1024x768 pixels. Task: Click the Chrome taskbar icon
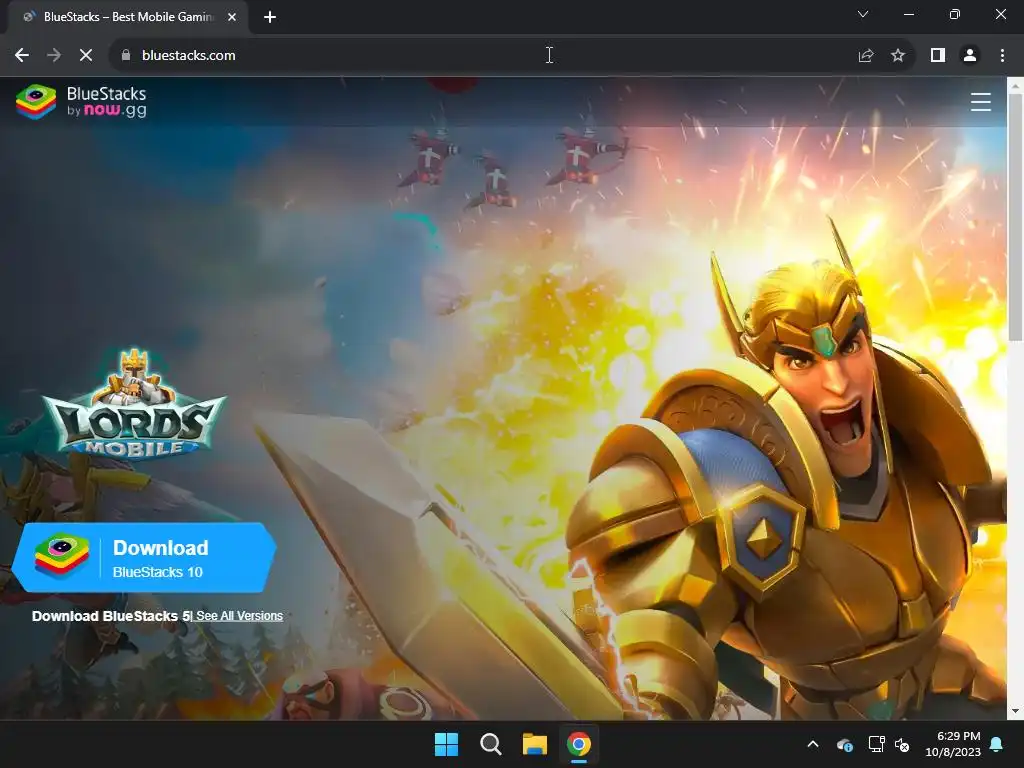pos(579,744)
